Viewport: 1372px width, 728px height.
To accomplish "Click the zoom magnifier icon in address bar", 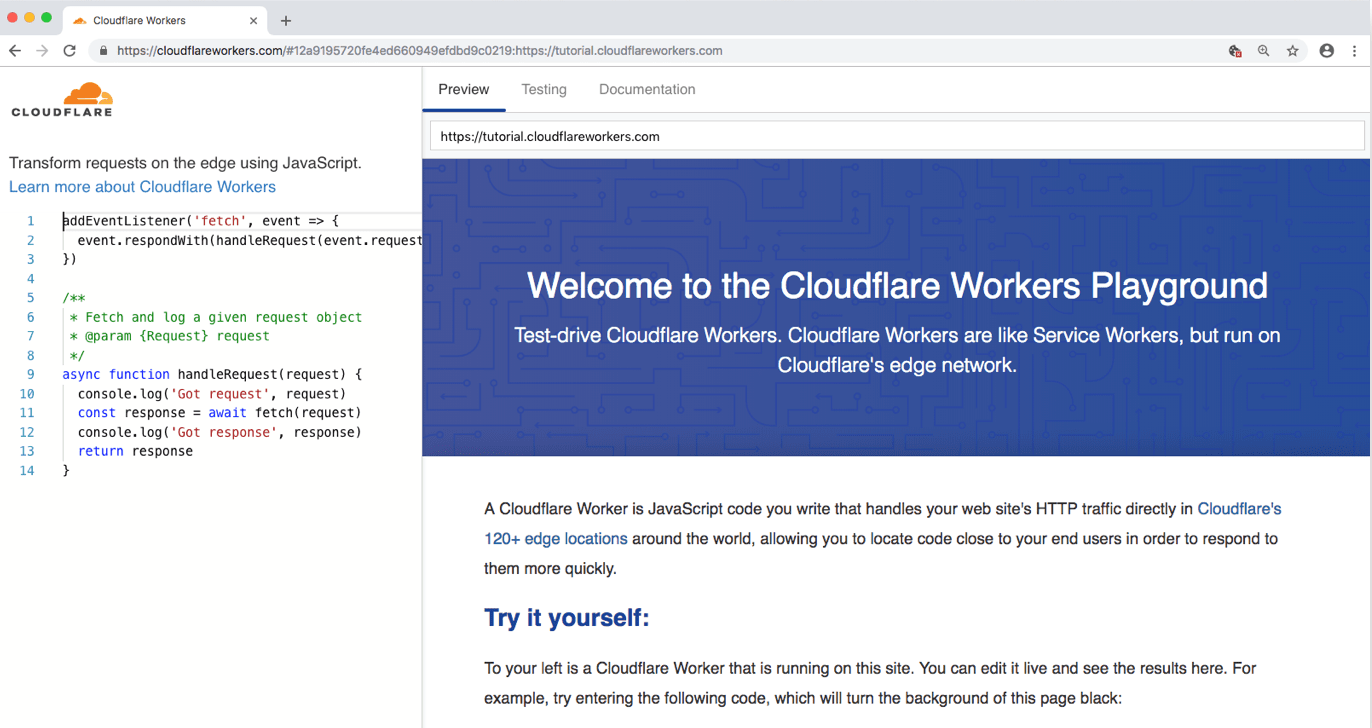I will click(1264, 51).
